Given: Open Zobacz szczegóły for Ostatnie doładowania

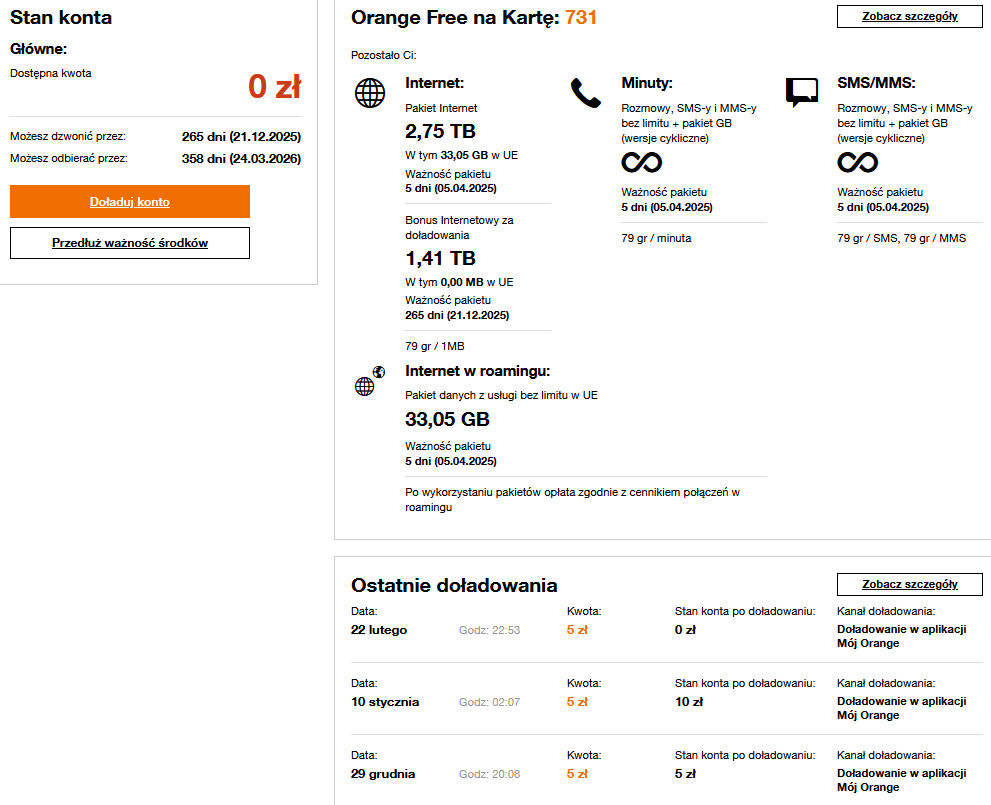Looking at the screenshot, I should (x=910, y=584).
